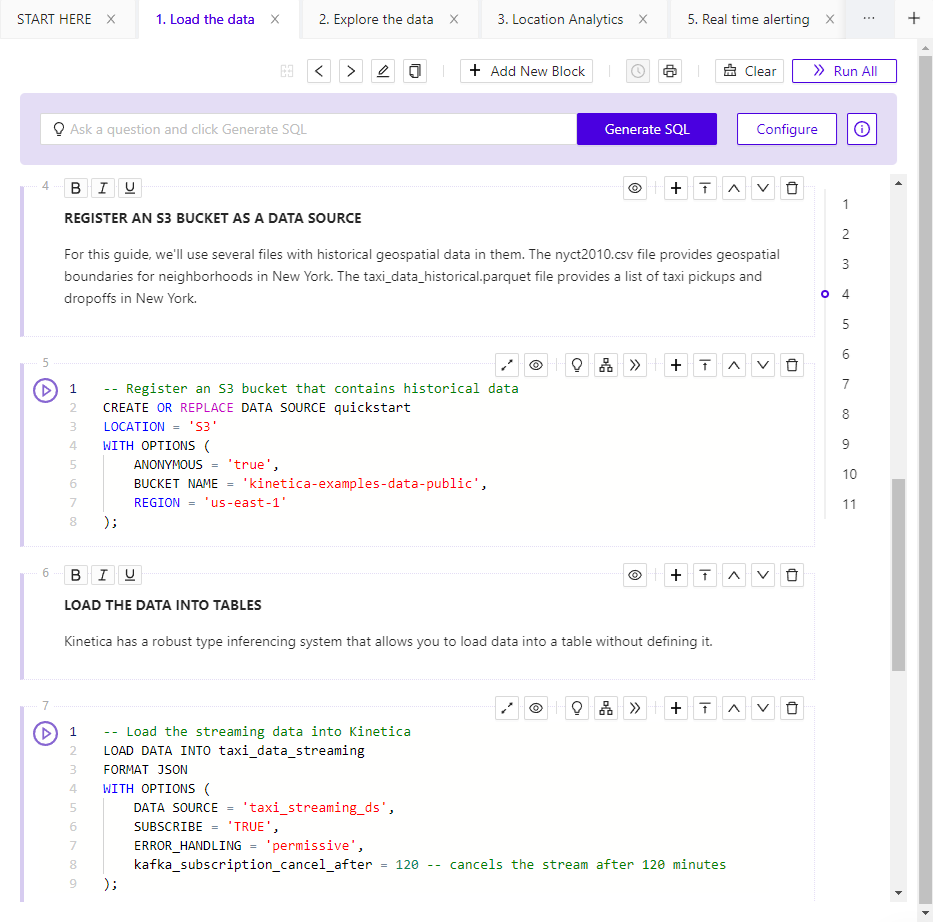Screen dimensions: 933x922
Task: Click the lightbulb suggestion icon on block 7
Action: 576,707
